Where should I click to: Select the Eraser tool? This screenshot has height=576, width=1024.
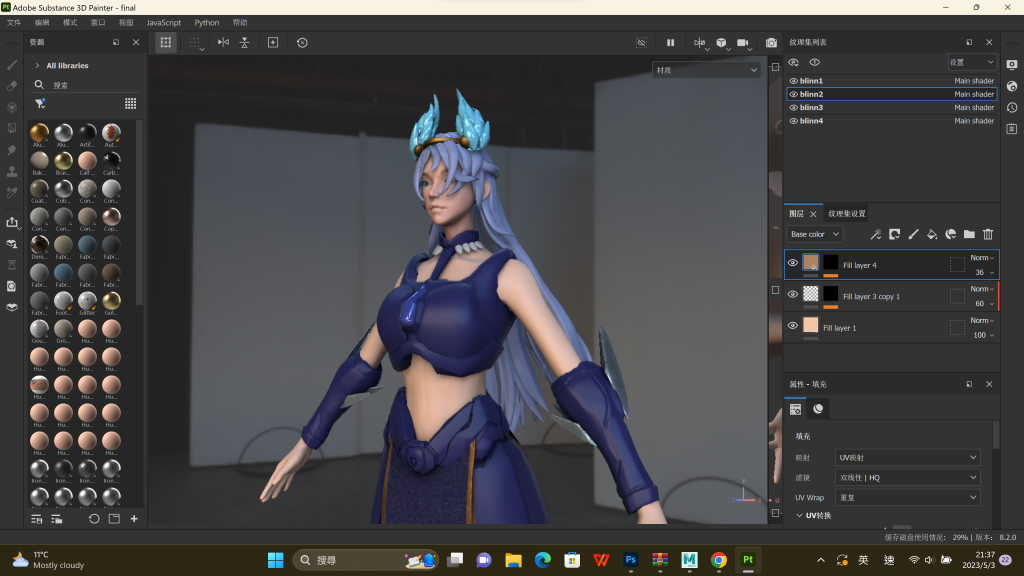tap(12, 86)
